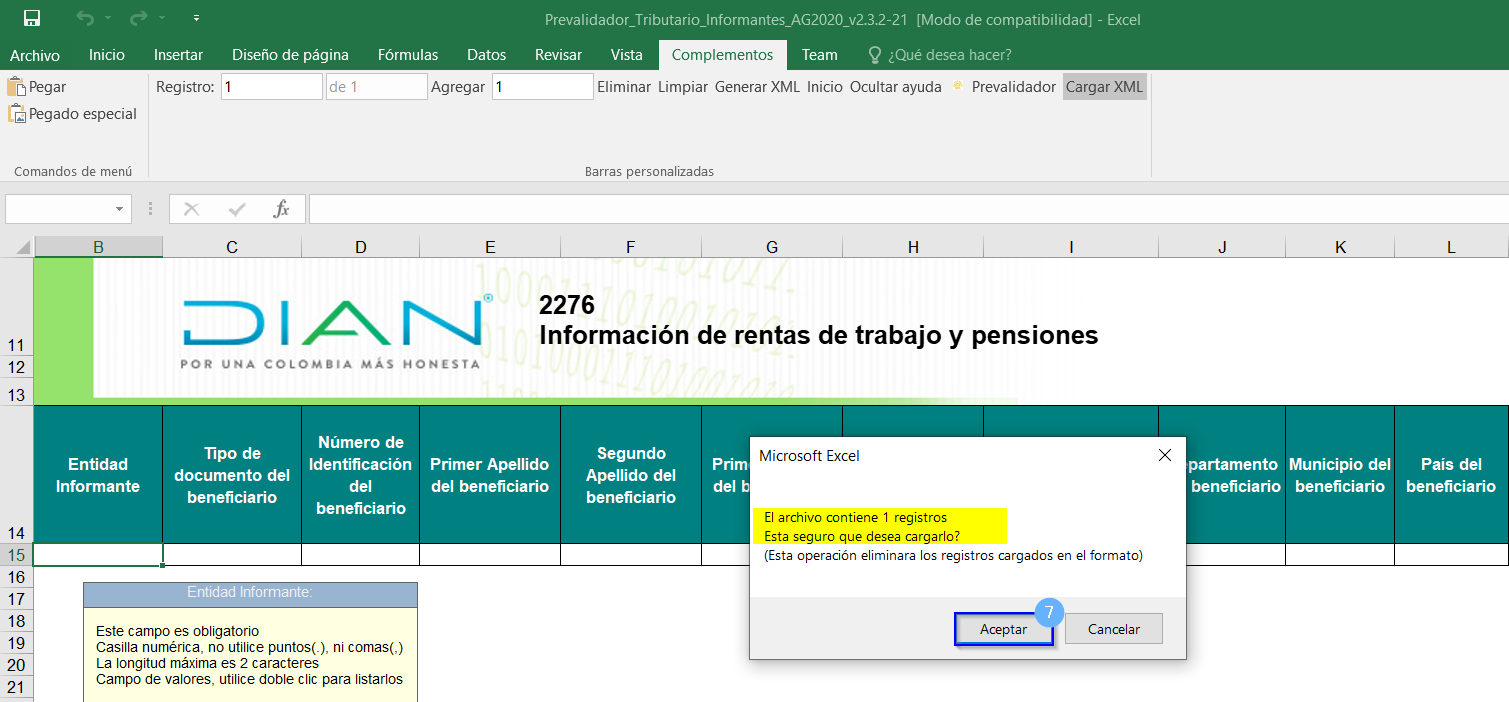Select row 15 header
The height and width of the screenshot is (702, 1509).
(x=16, y=555)
